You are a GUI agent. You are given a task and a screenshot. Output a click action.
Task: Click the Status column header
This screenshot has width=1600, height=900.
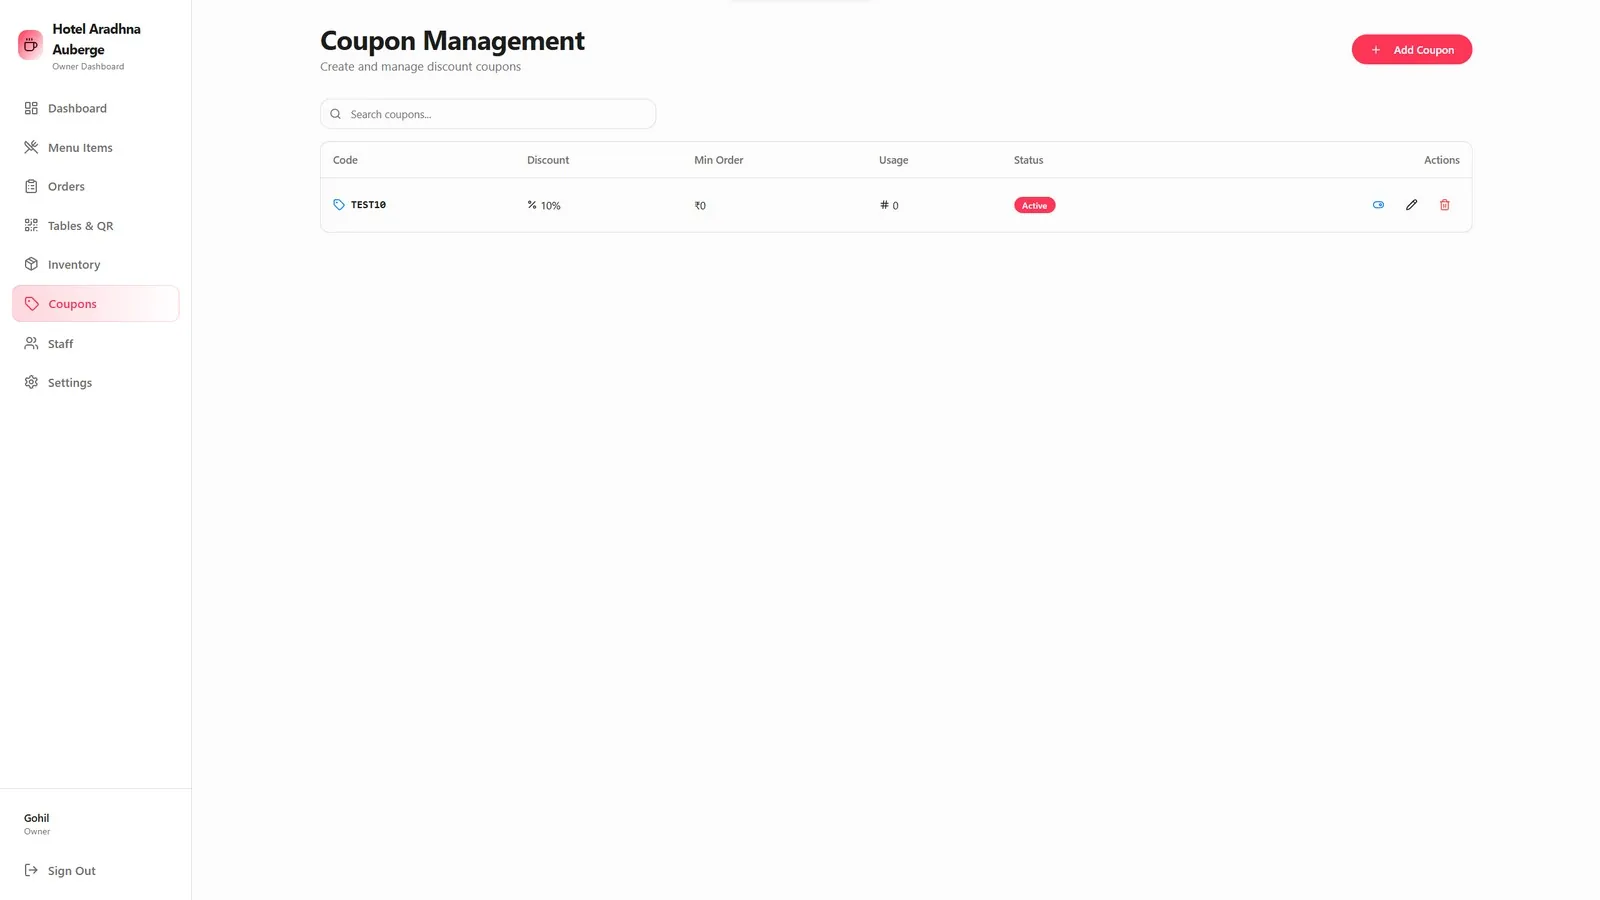point(1028,160)
